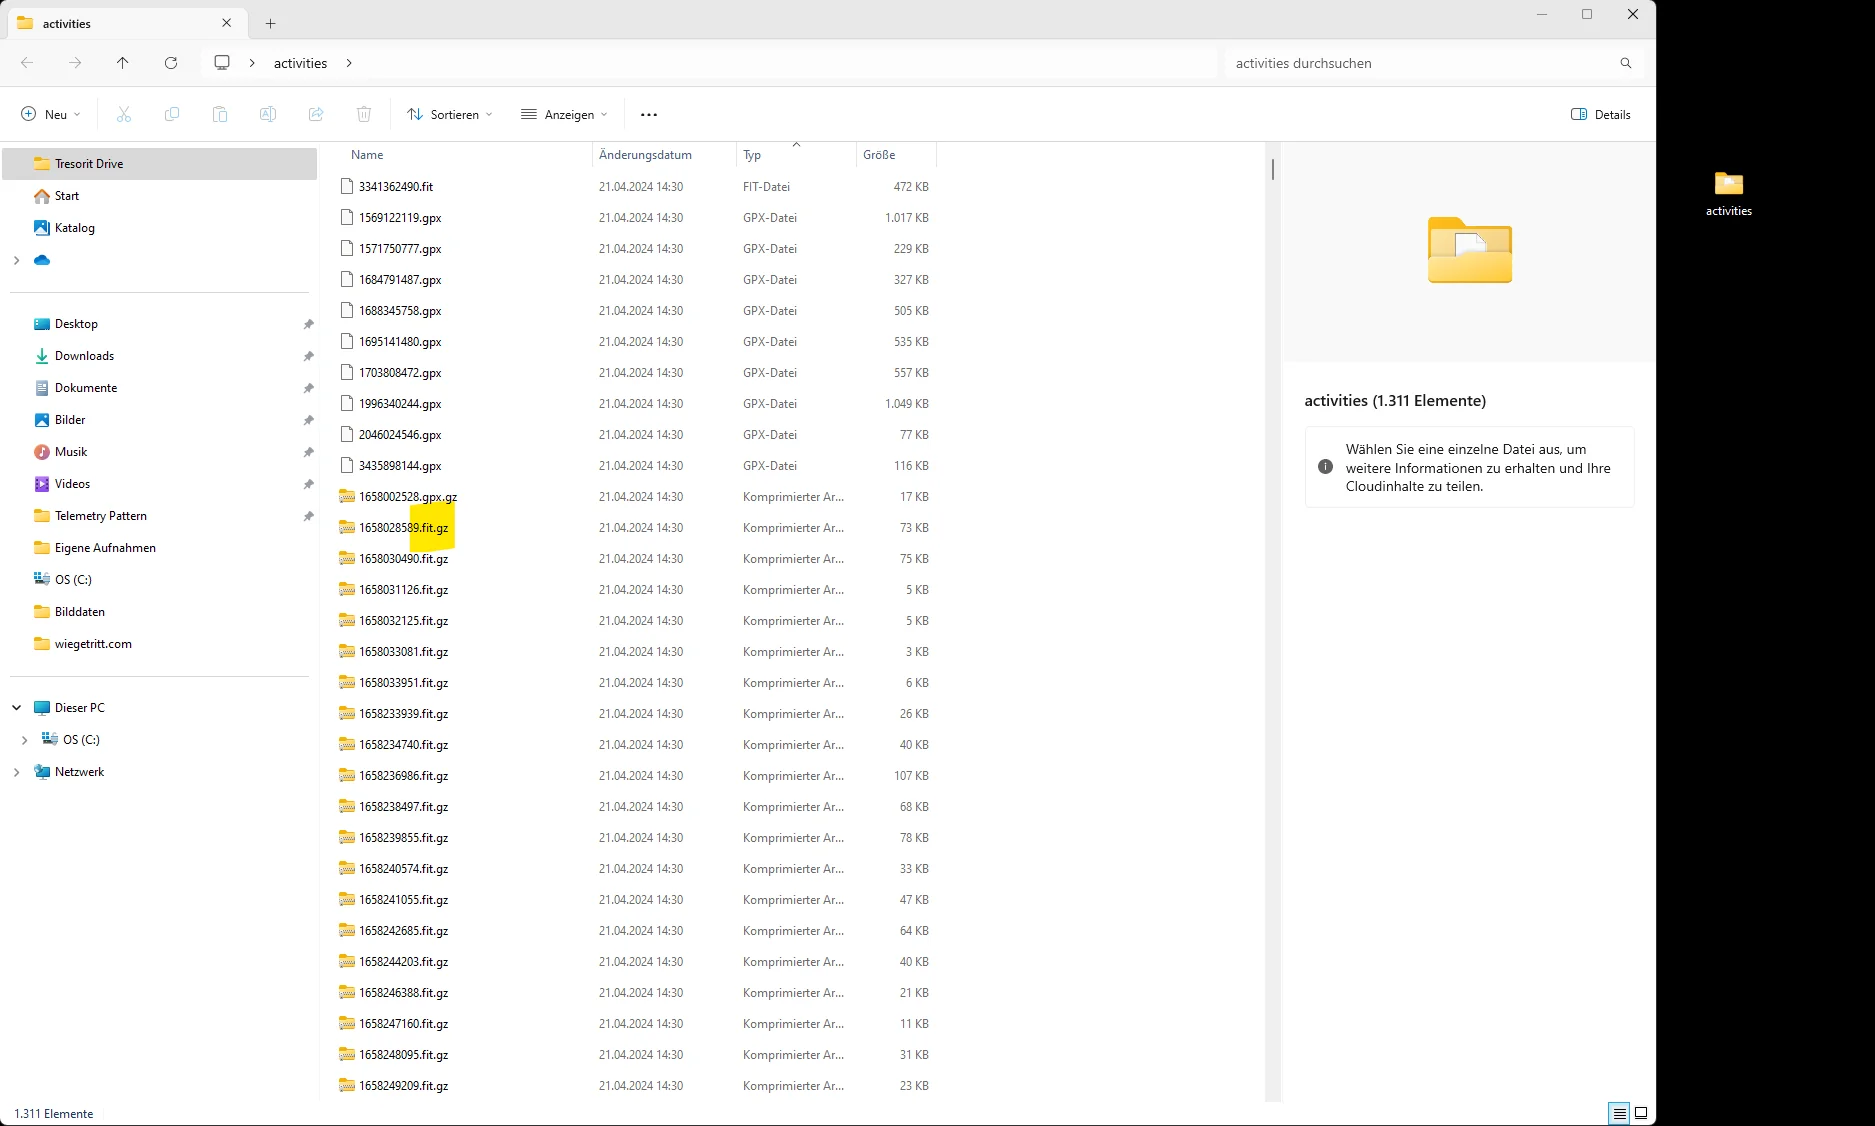Open a new tab with plus button

[270, 23]
